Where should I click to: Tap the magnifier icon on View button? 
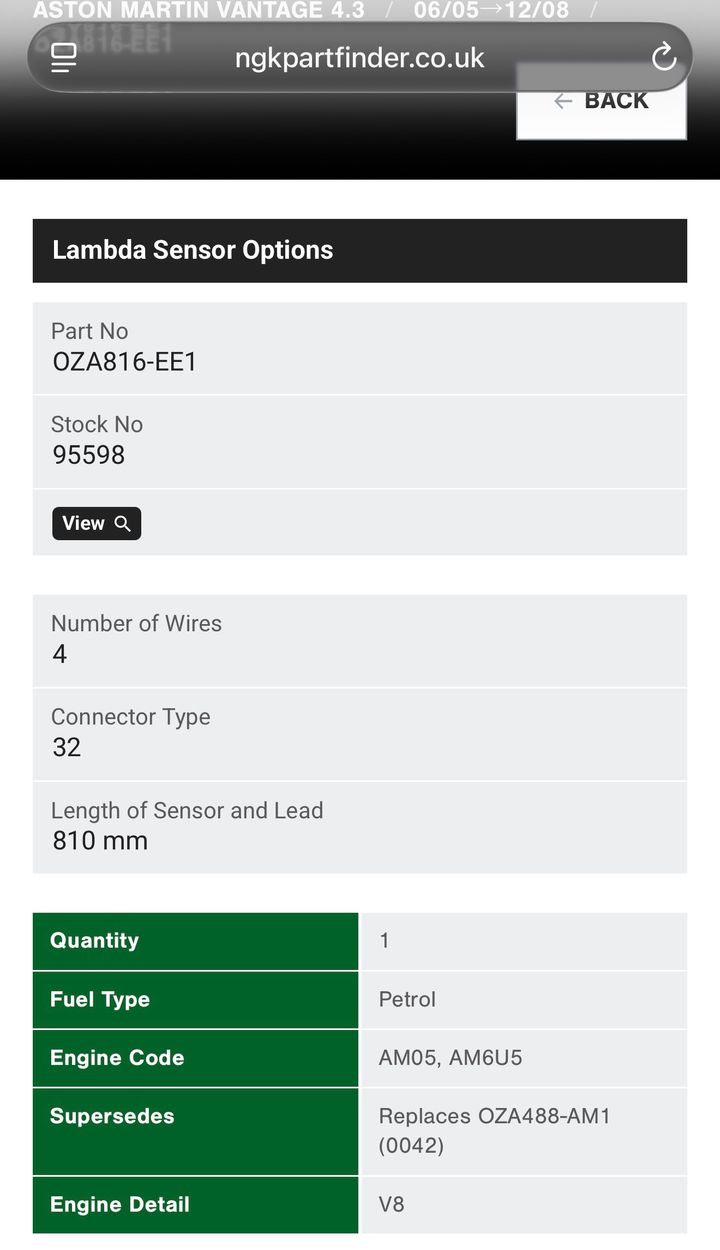tap(122, 524)
